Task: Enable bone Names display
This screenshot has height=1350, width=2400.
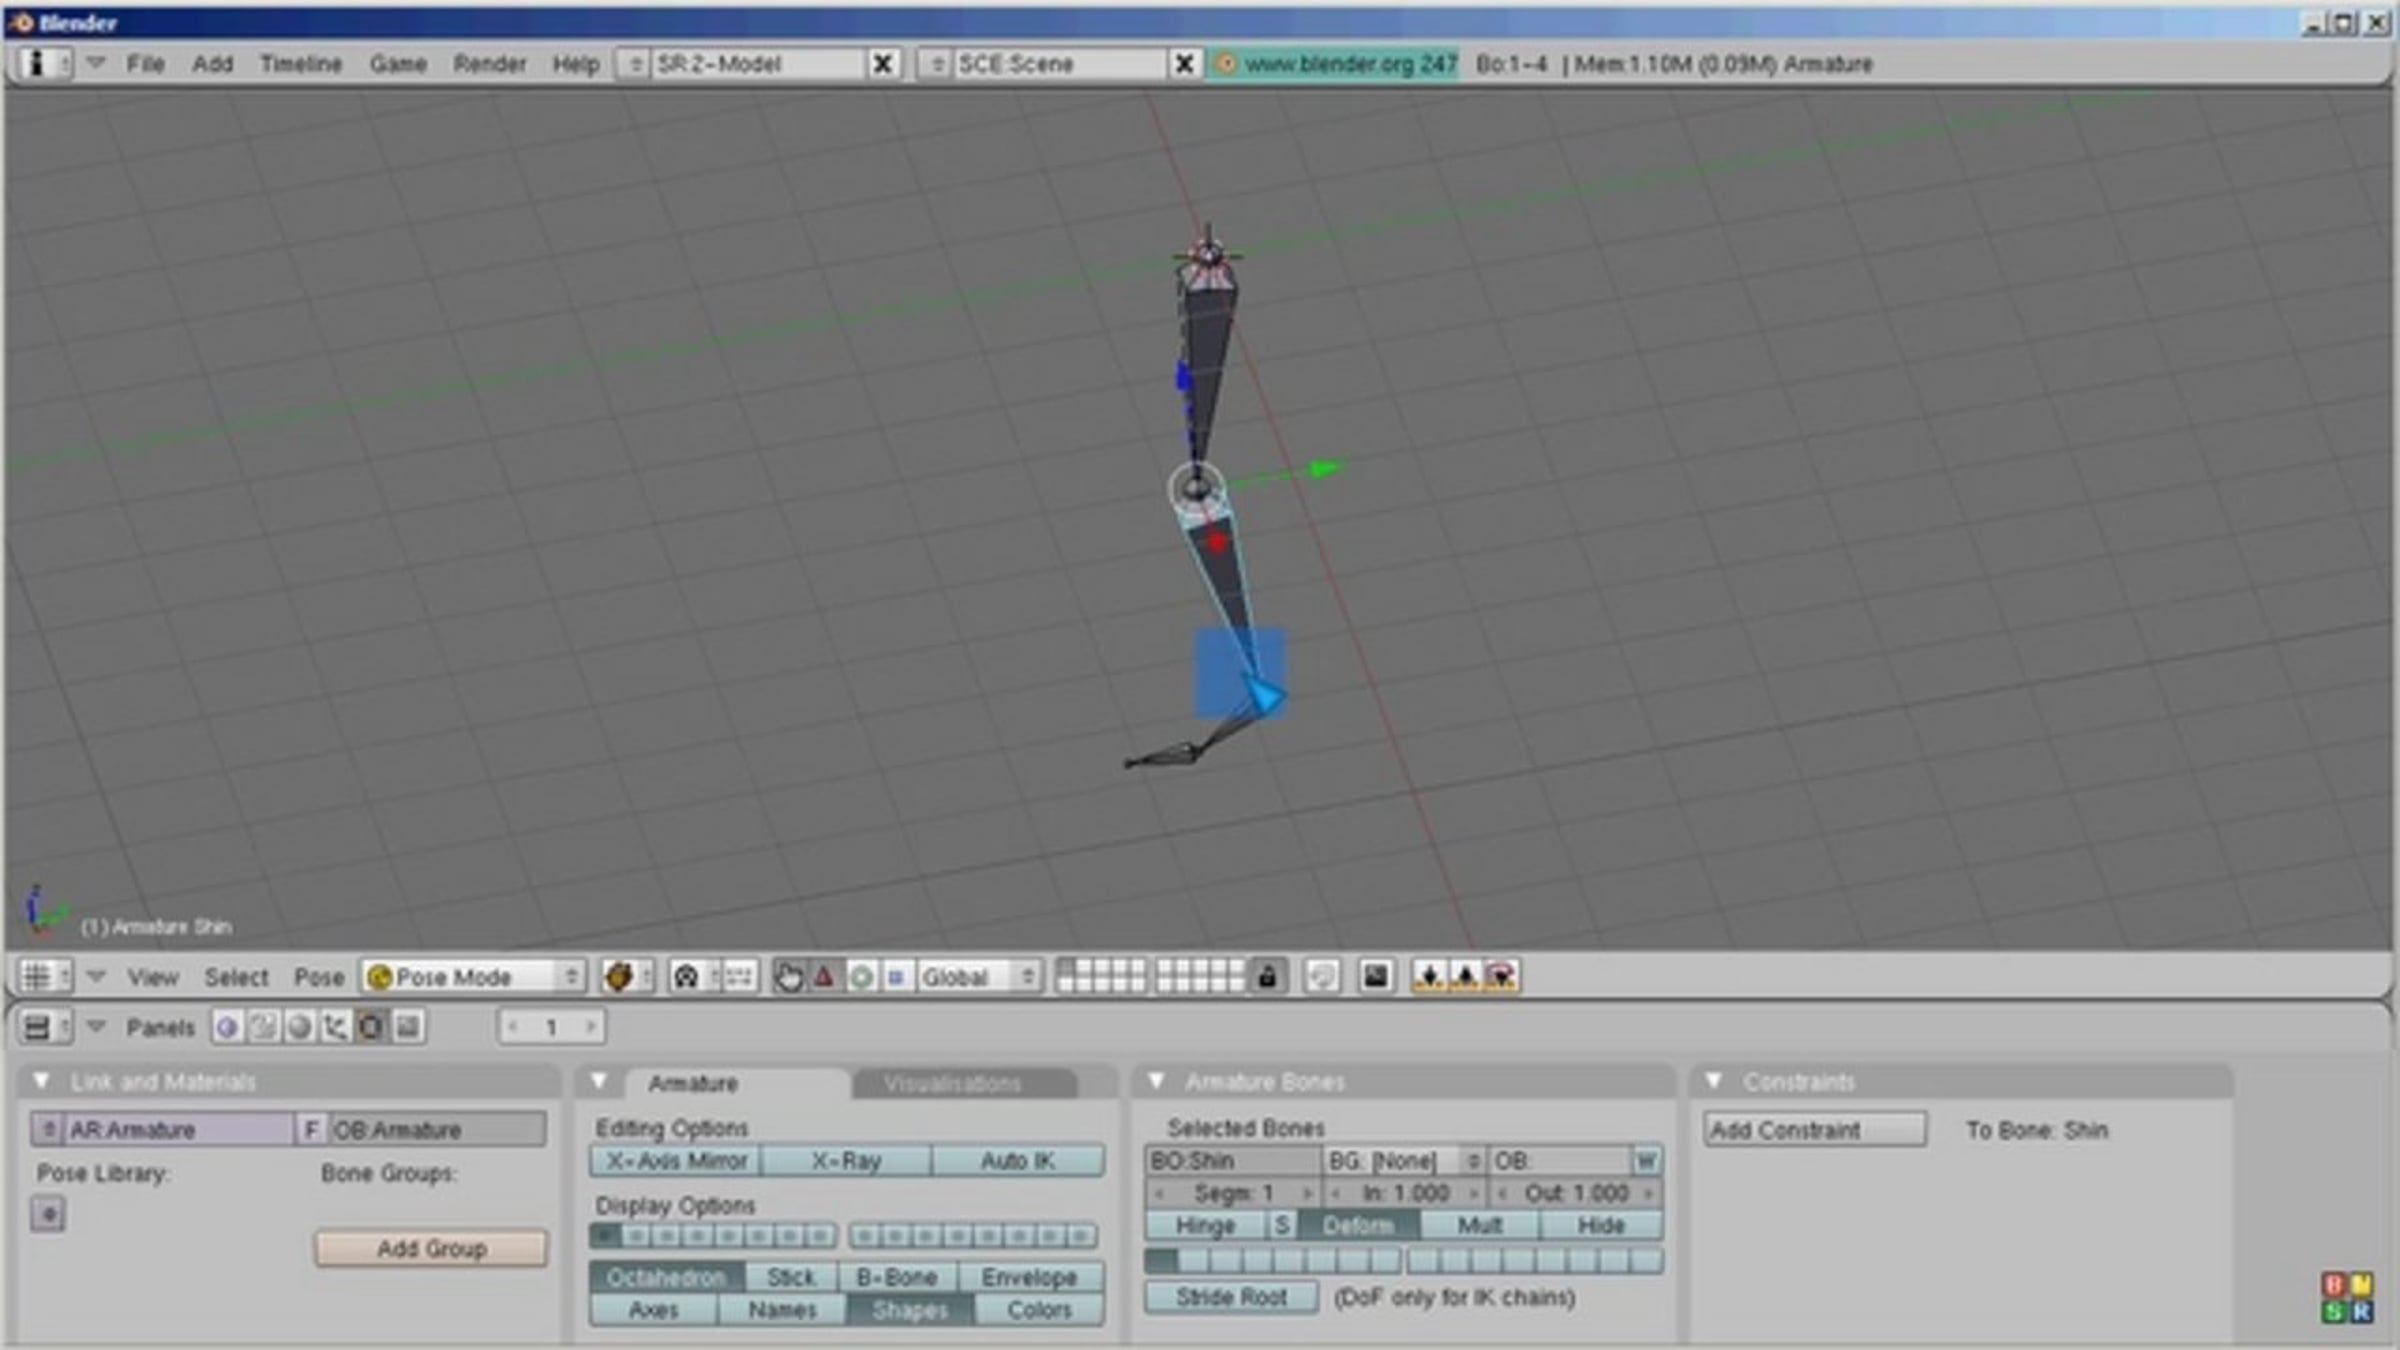Action: pyautogui.click(x=782, y=1310)
